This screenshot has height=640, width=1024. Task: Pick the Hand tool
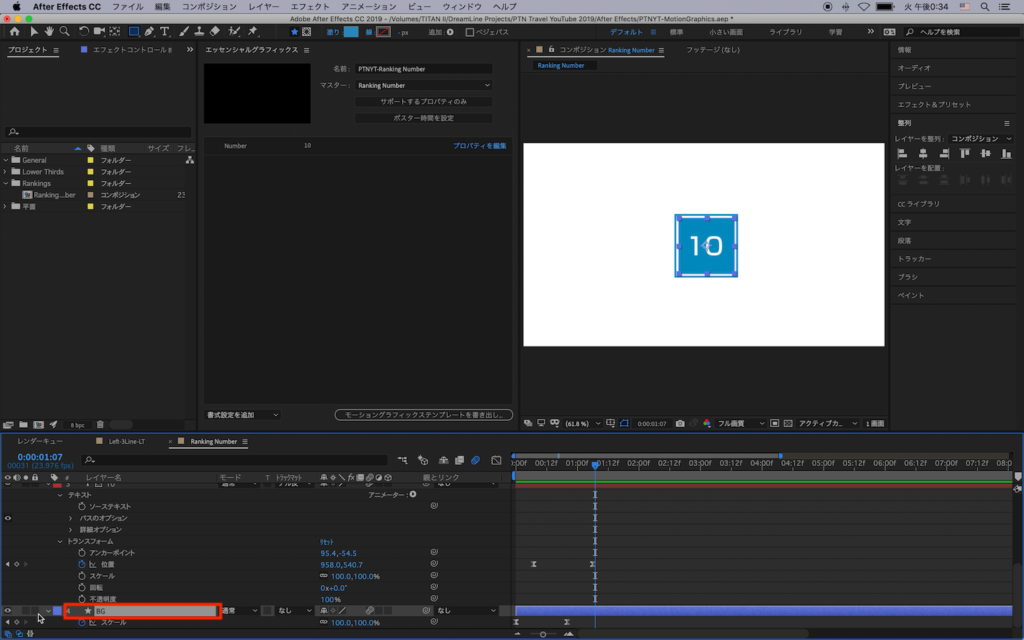click(50, 32)
